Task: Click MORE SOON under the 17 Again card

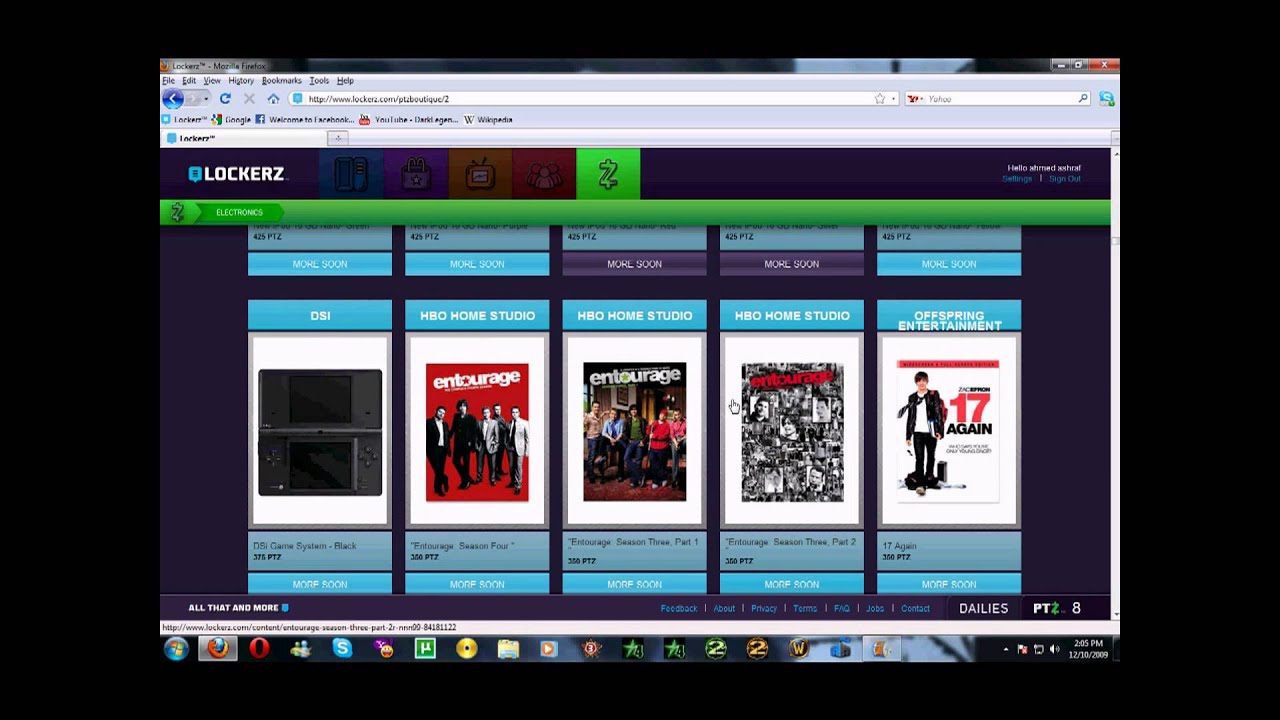Action: pos(949,583)
